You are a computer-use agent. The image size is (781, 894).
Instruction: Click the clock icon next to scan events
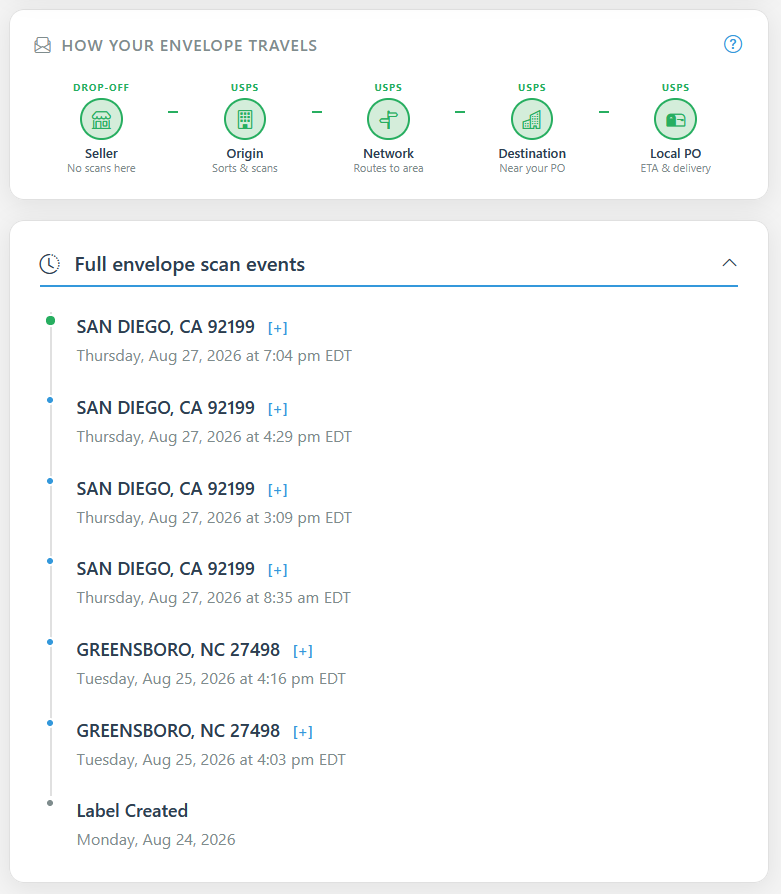coord(50,264)
